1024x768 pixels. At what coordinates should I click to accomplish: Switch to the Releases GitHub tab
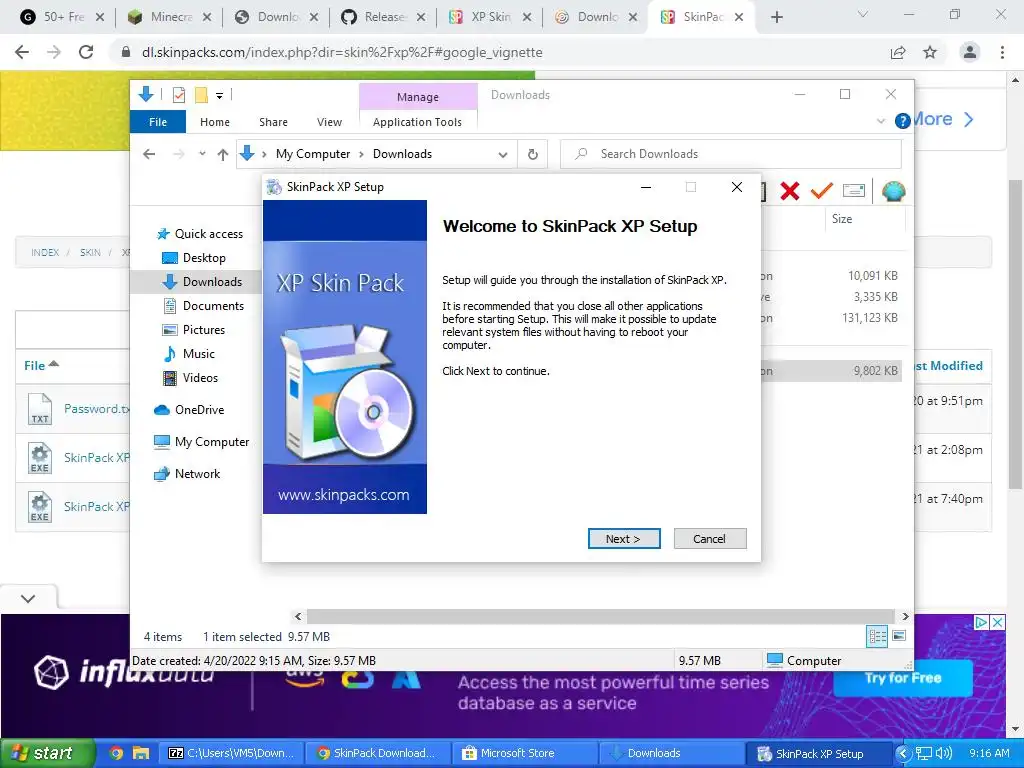pyautogui.click(x=384, y=17)
